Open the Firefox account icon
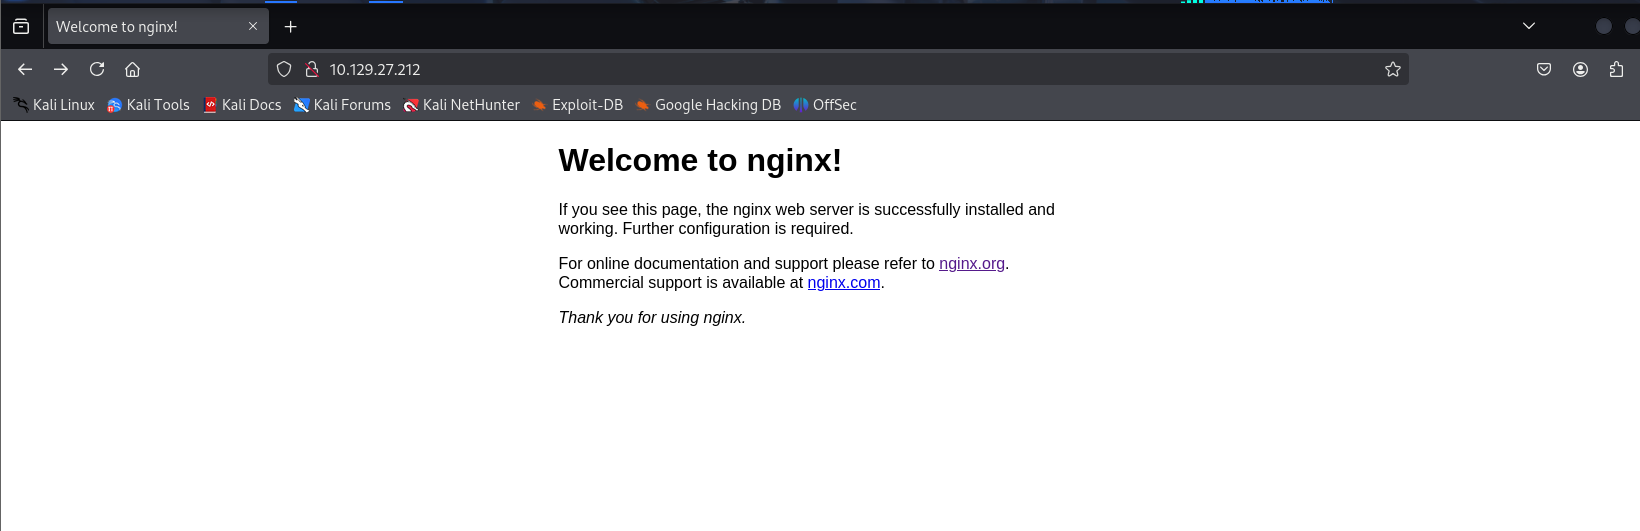 tap(1580, 69)
